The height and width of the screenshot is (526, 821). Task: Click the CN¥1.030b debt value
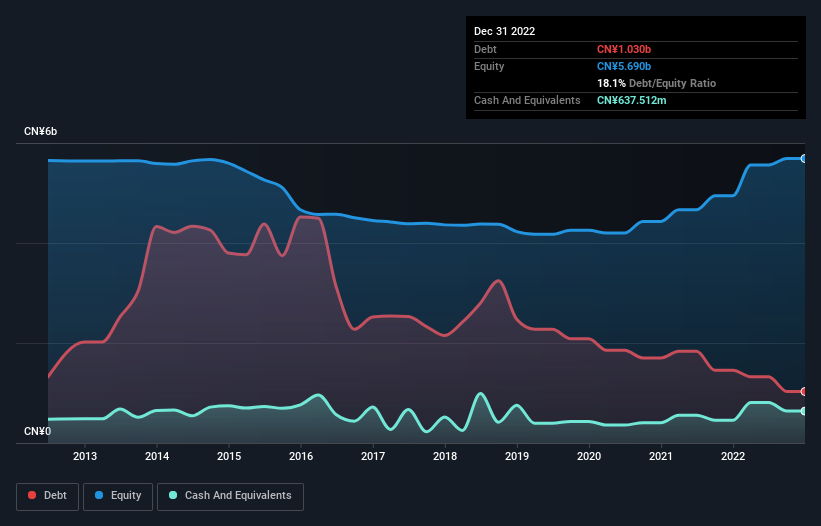click(624, 49)
